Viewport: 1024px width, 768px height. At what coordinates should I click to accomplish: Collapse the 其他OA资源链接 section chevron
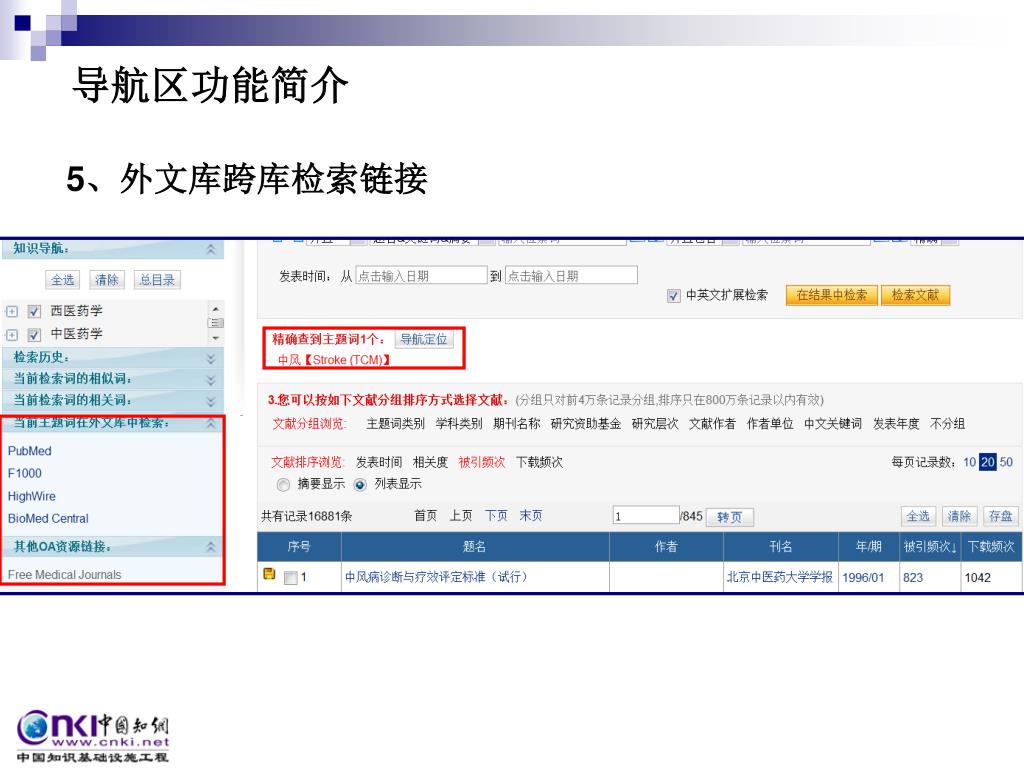pos(210,547)
